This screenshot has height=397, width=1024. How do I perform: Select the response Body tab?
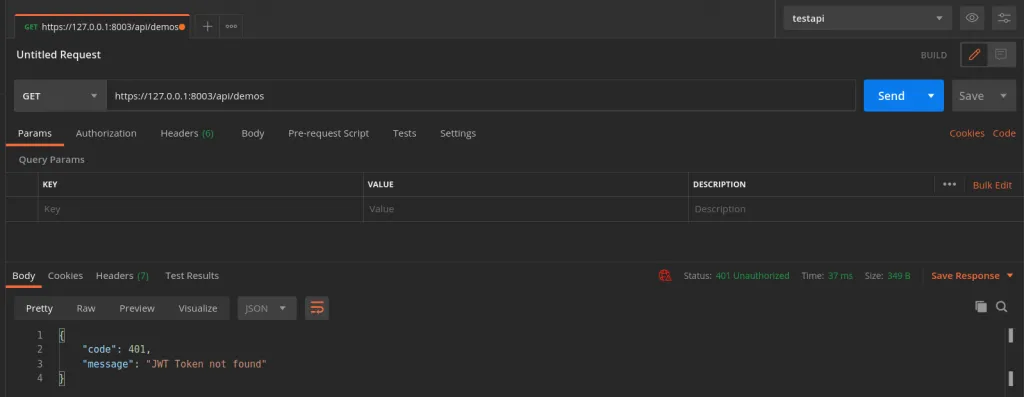(x=24, y=276)
